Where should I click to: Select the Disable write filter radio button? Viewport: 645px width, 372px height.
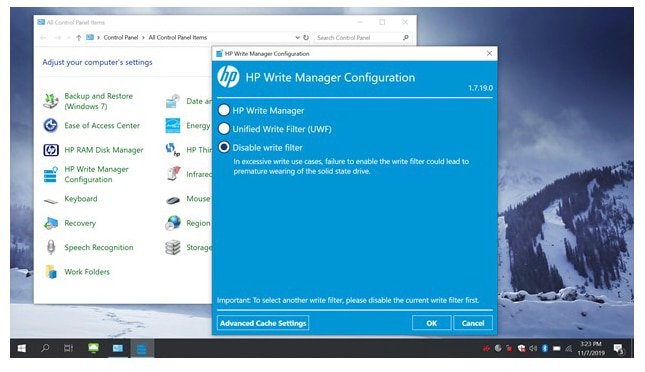coord(224,147)
